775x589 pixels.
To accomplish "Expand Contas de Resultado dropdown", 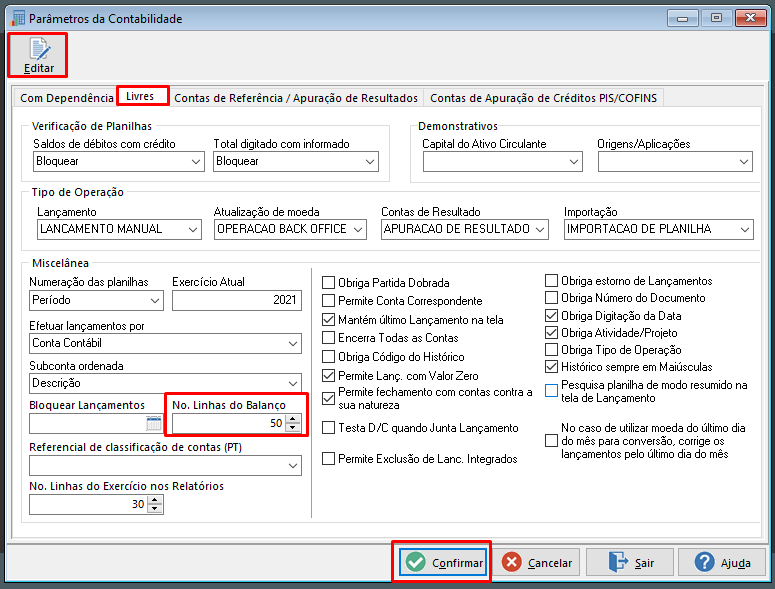I will 465,229.
